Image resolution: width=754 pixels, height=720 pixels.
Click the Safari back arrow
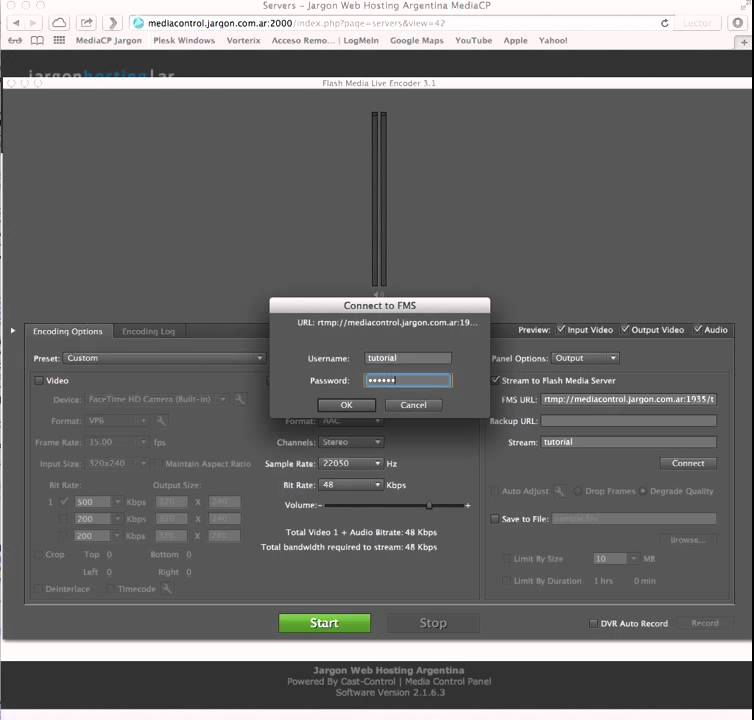(x=16, y=23)
